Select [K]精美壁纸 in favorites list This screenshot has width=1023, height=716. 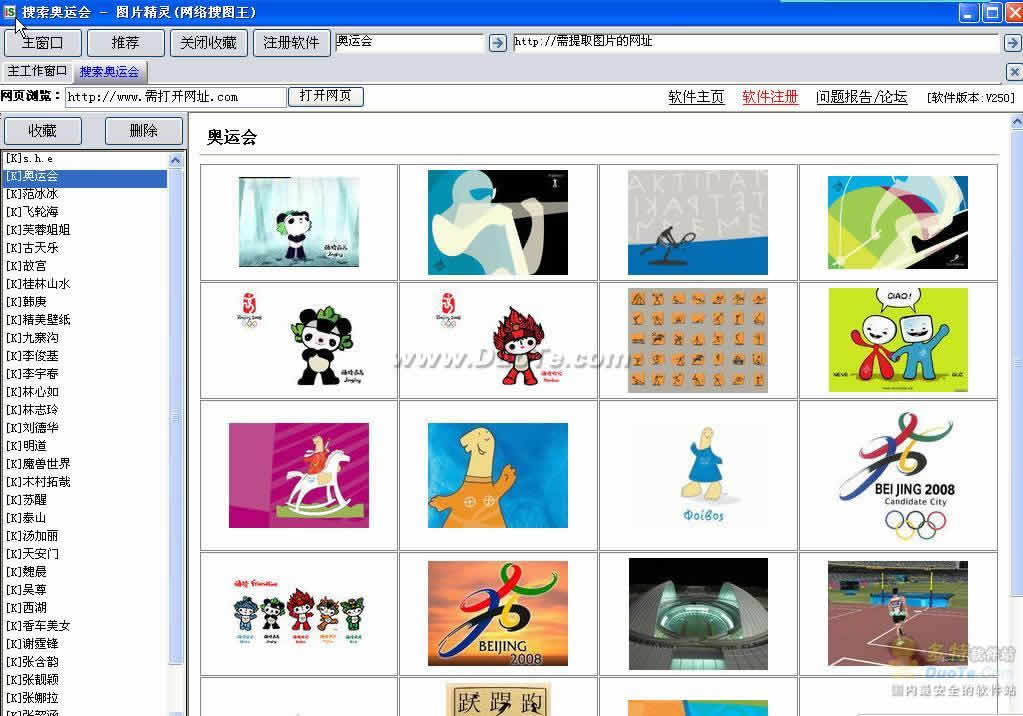click(86, 320)
